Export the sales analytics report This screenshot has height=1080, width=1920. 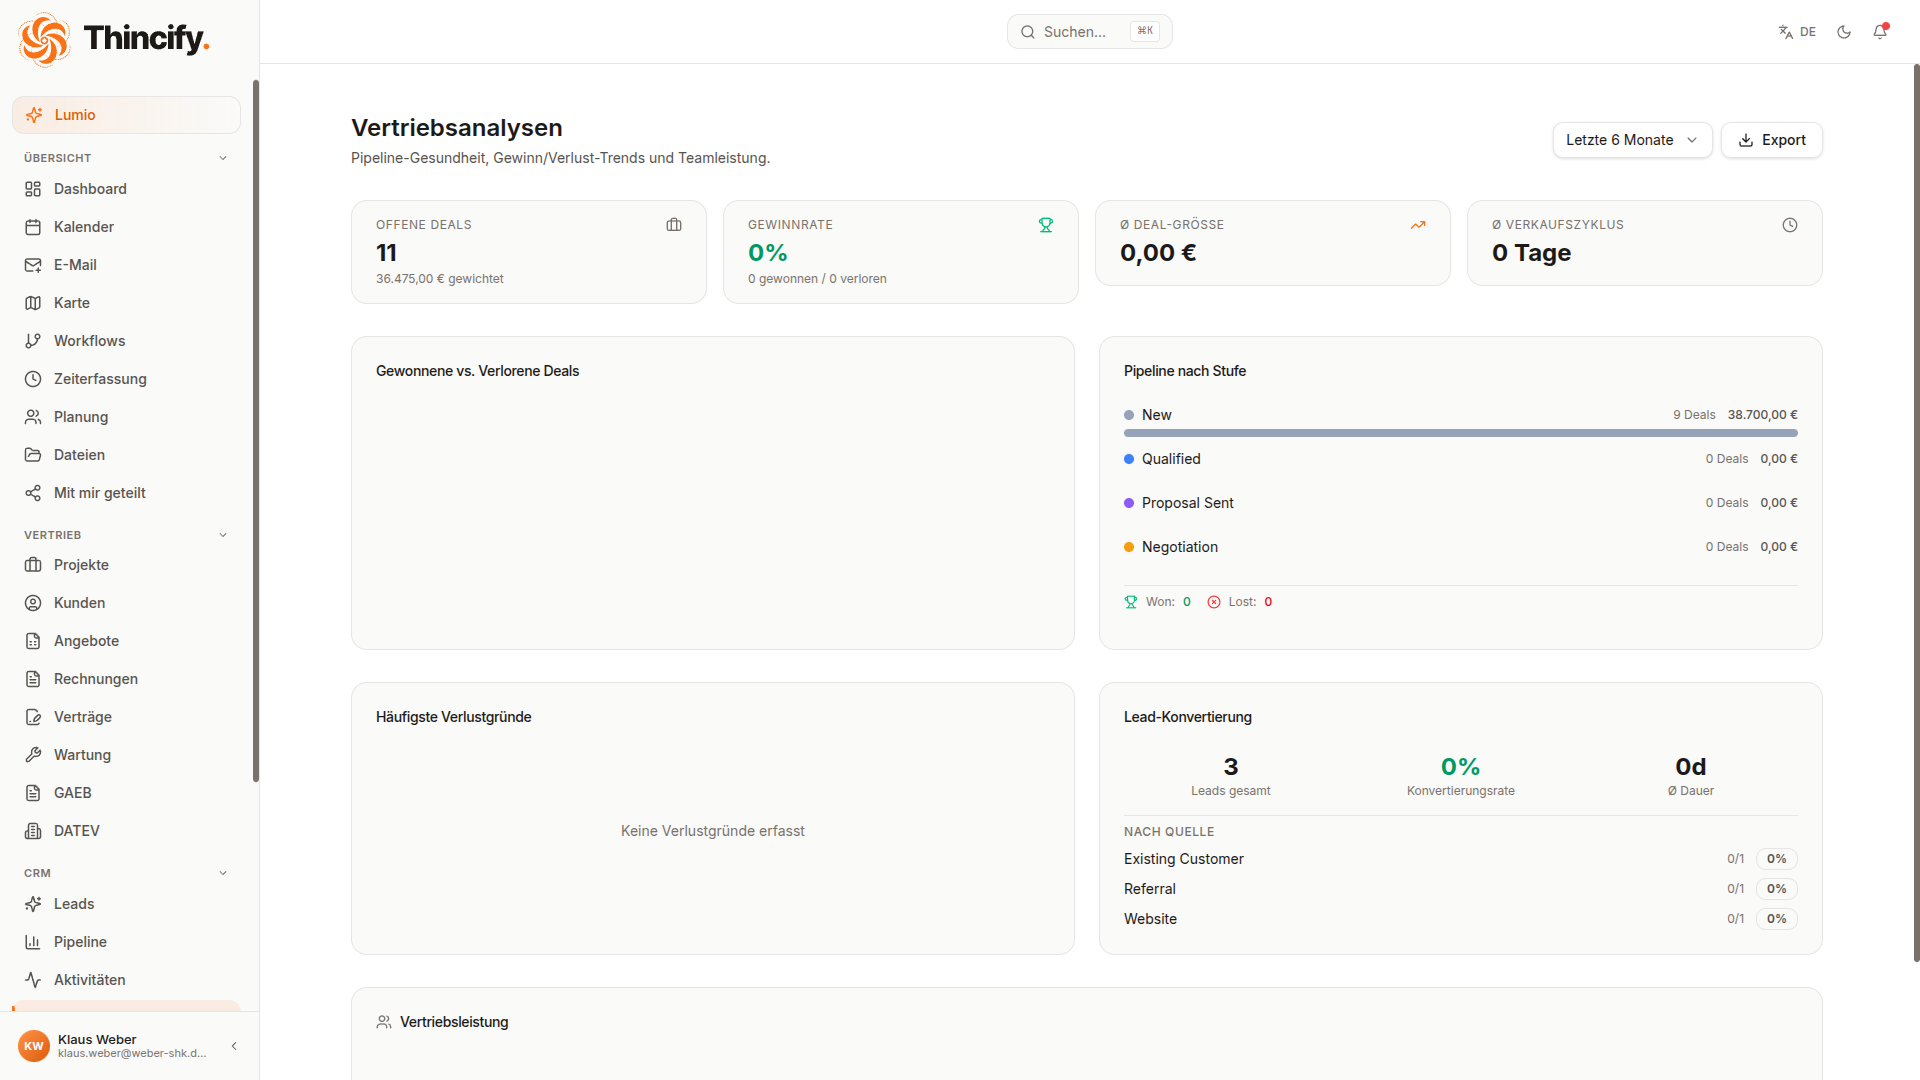[x=1771, y=140]
